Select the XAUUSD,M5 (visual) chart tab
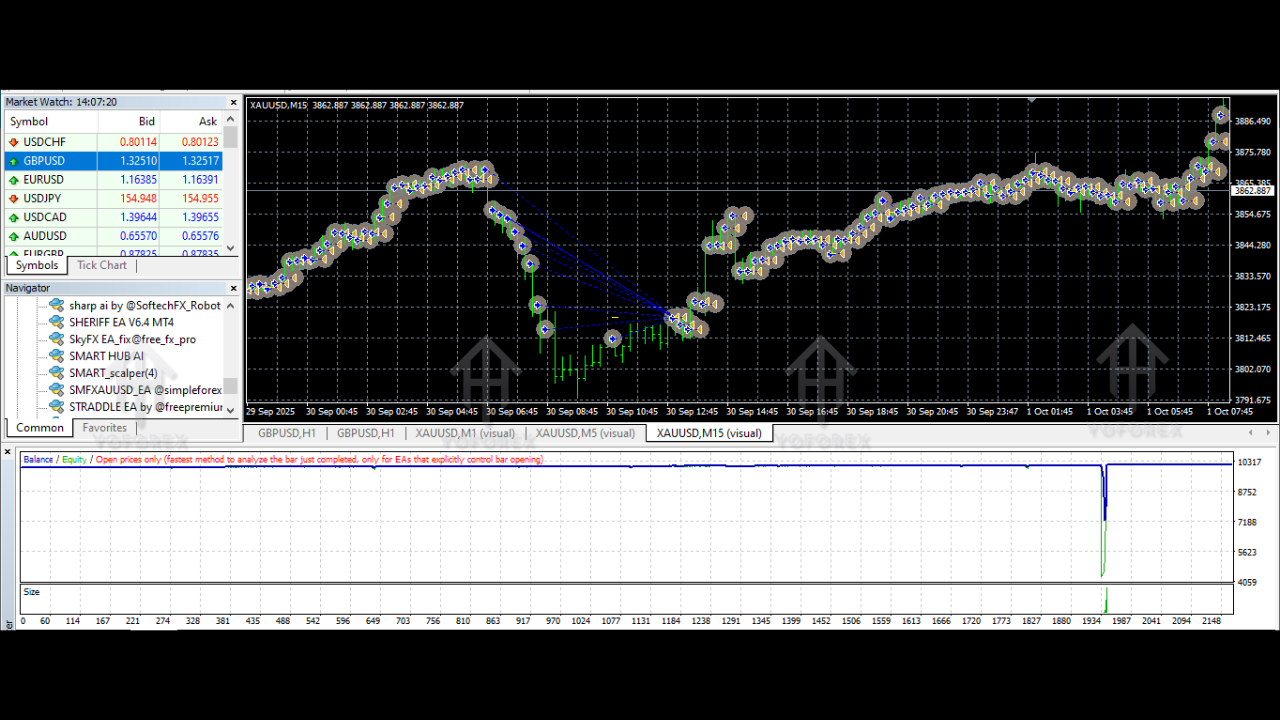Viewport: 1280px width, 720px height. click(586, 433)
